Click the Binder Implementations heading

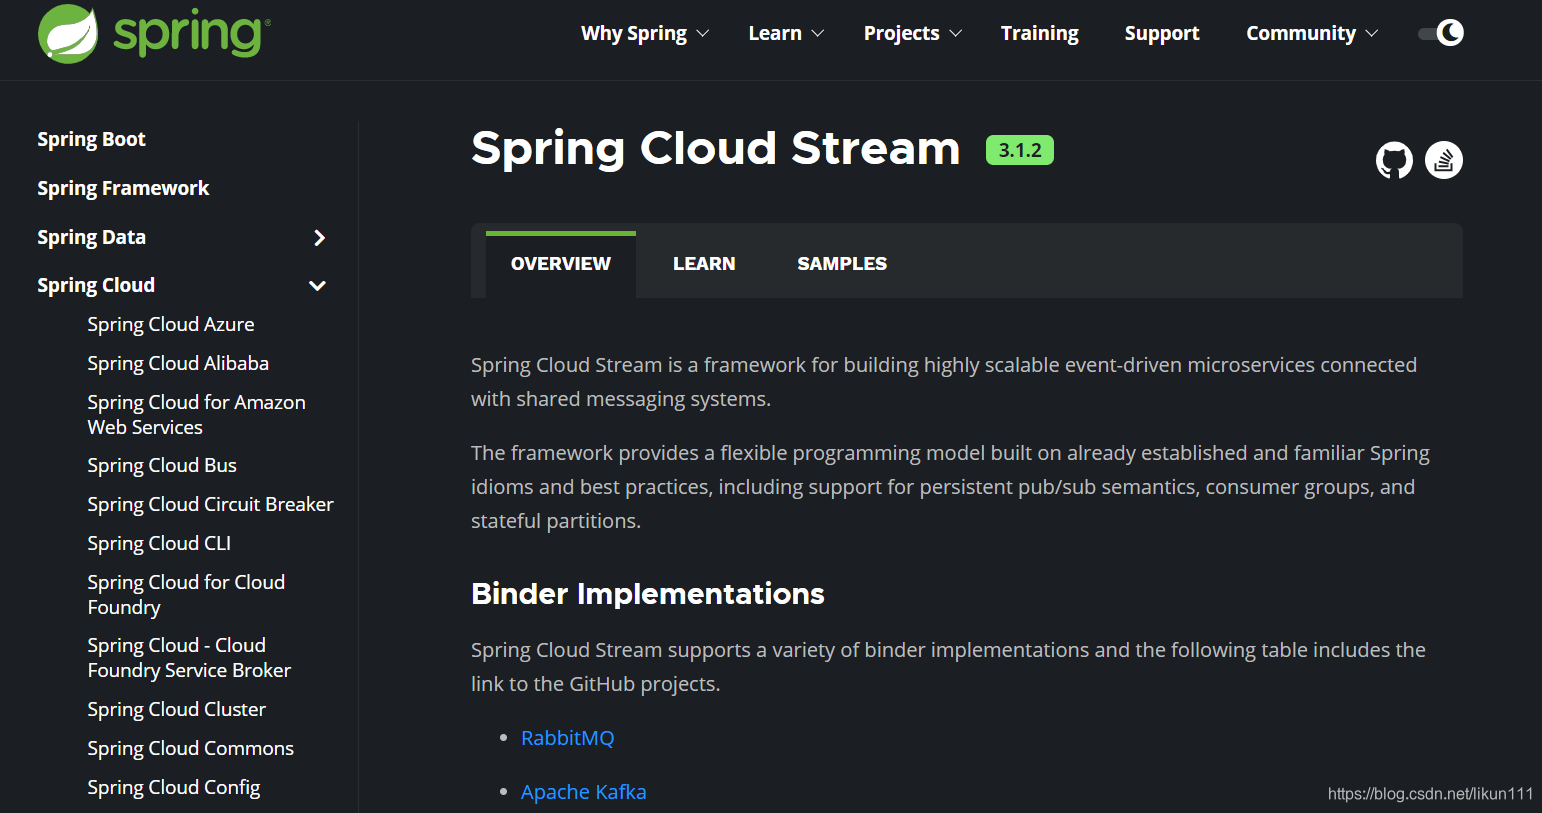click(648, 594)
